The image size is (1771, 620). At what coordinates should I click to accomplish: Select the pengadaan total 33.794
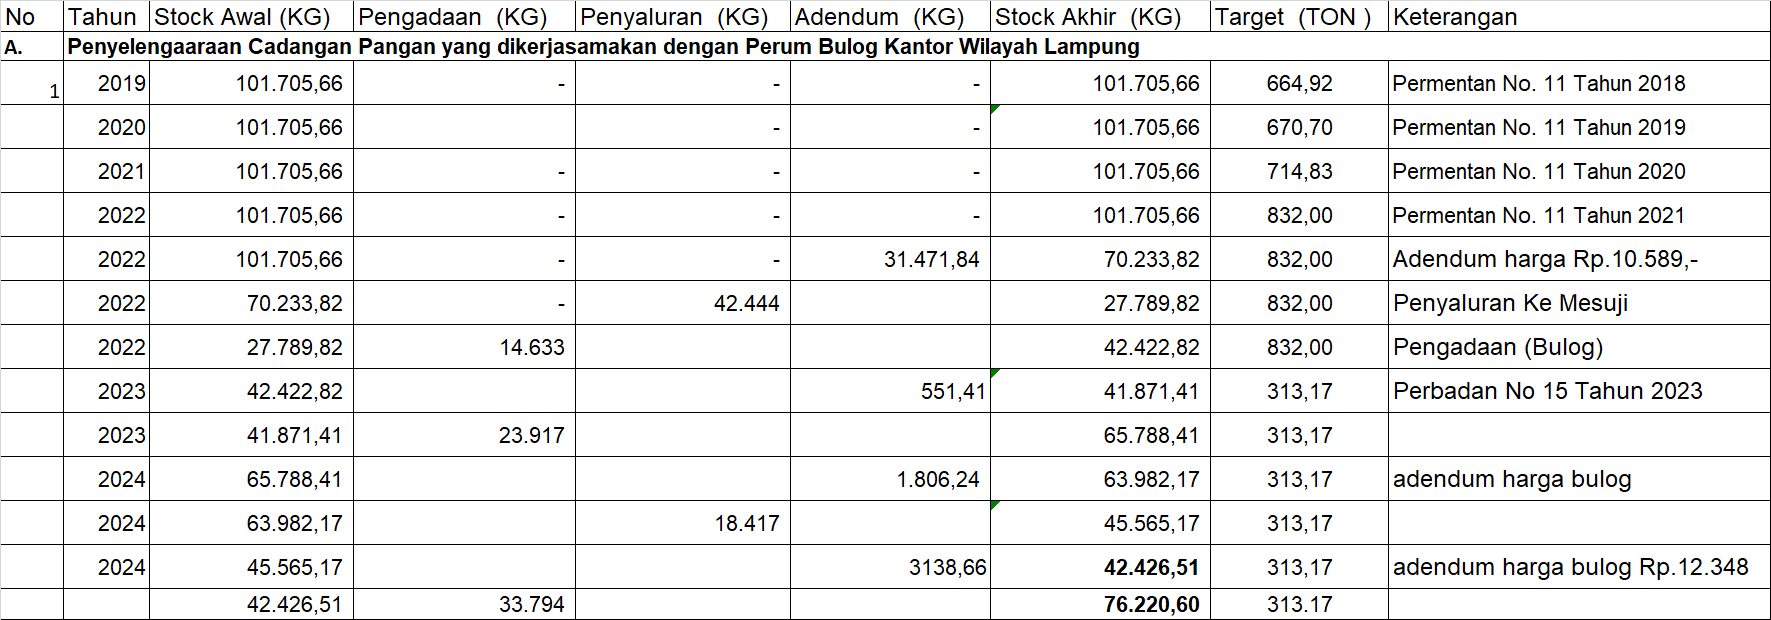(x=532, y=605)
